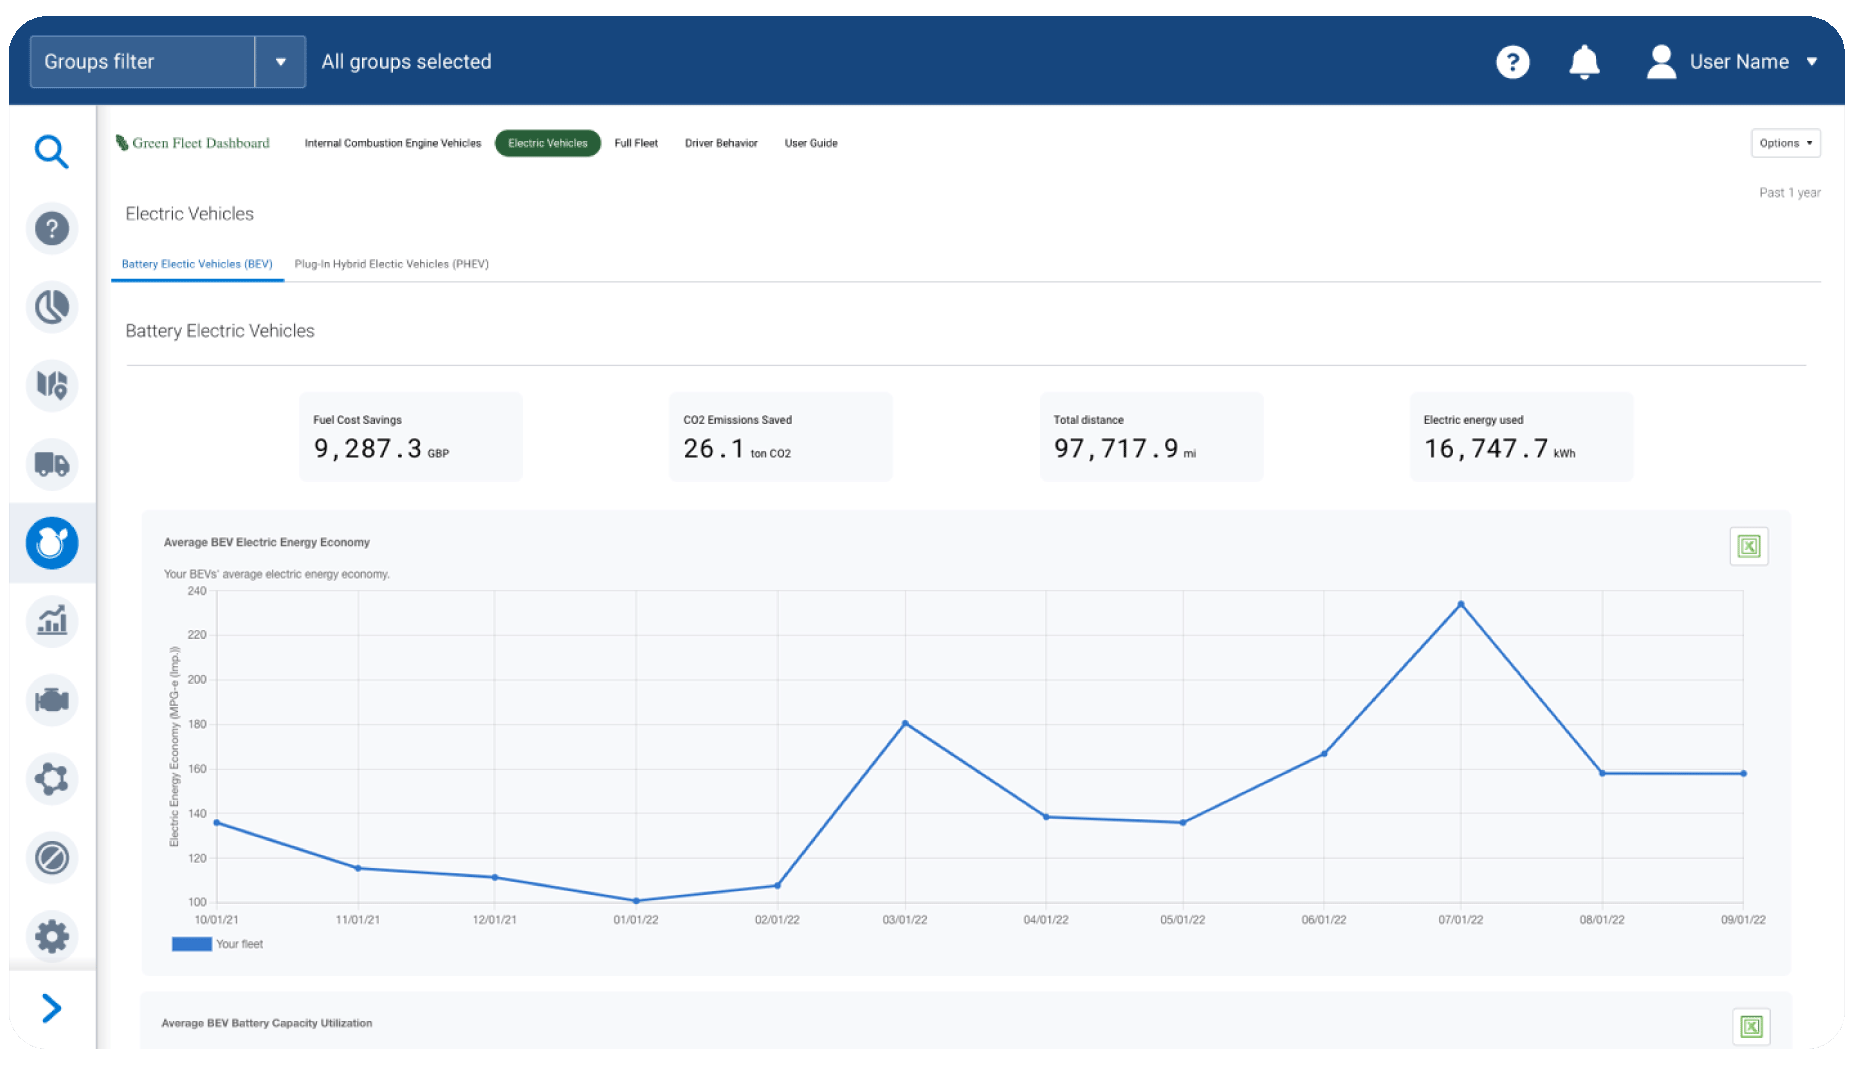Go to the Full Fleet section
This screenshot has width=1854, height=1066.
coord(636,143)
